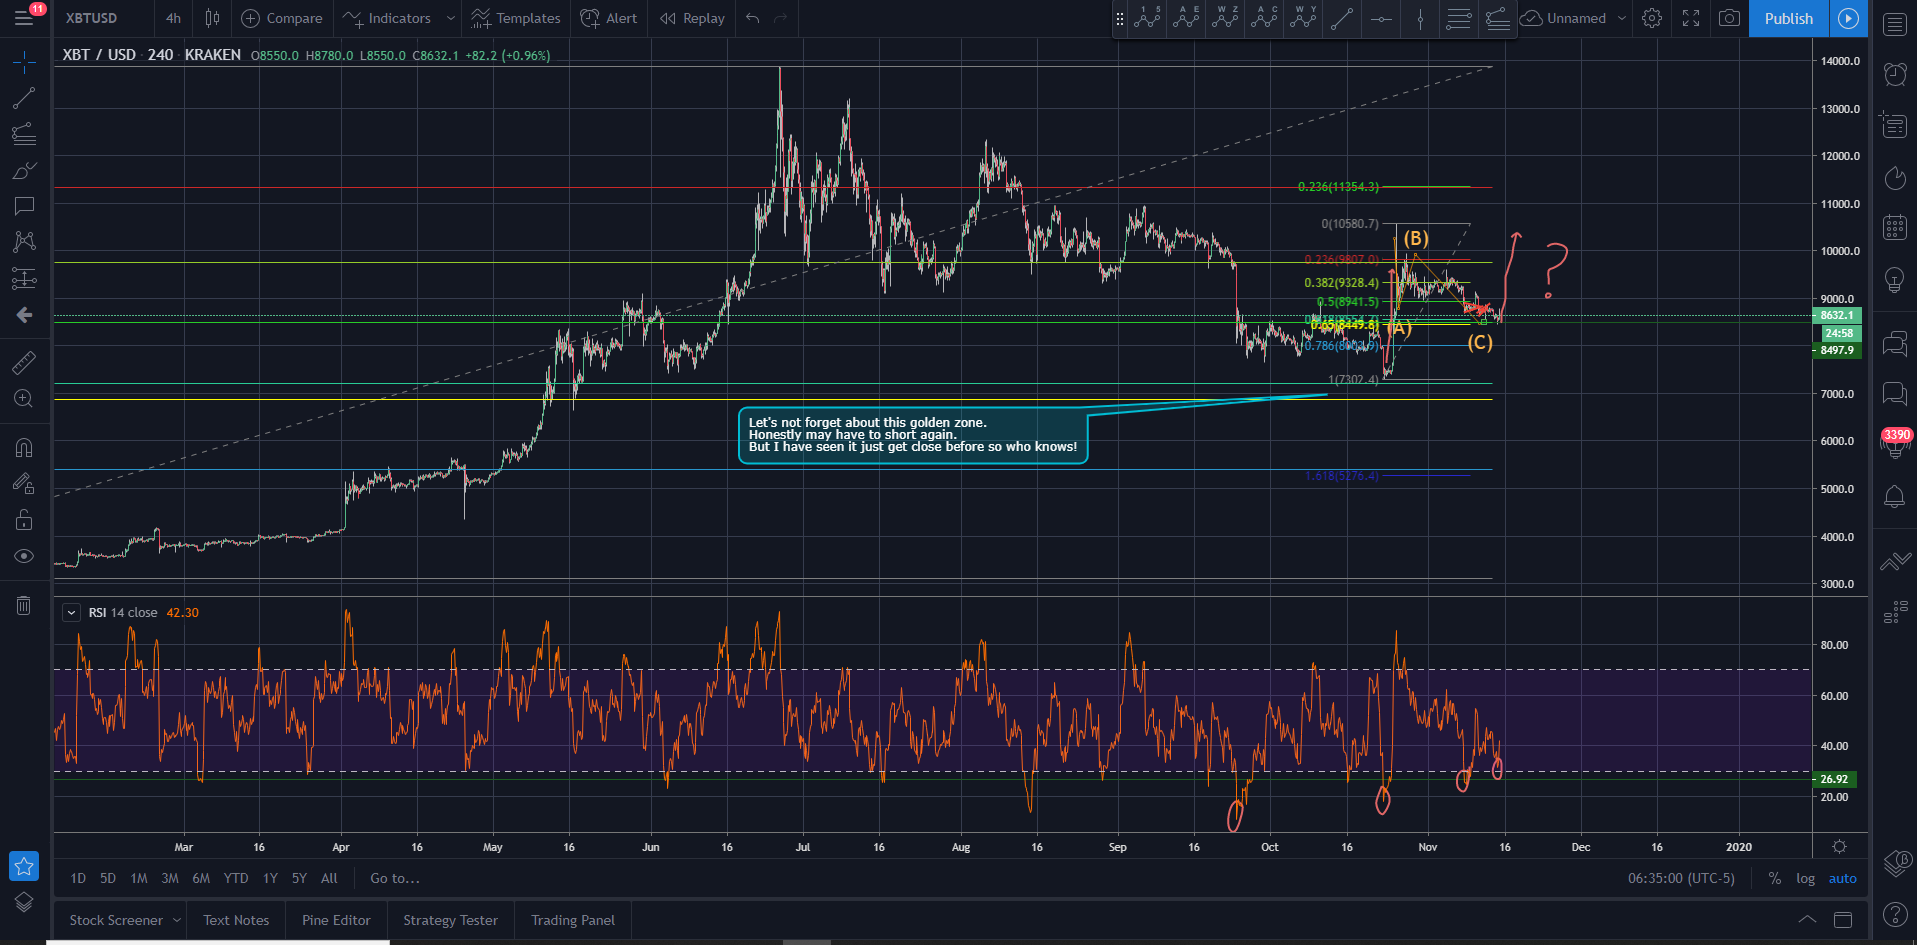Open the Compare symbols dialog
Image resolution: width=1917 pixels, height=945 pixels.
tap(282, 18)
